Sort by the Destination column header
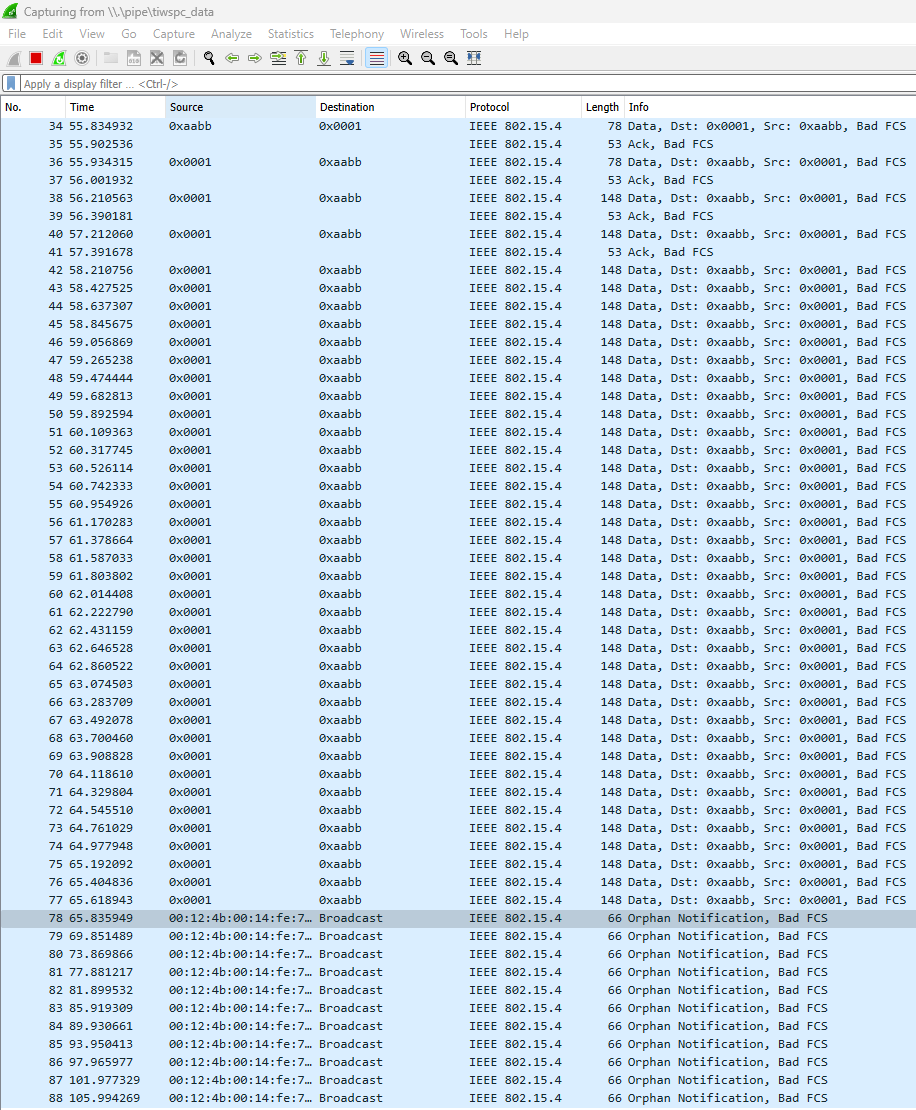 pyautogui.click(x=390, y=107)
